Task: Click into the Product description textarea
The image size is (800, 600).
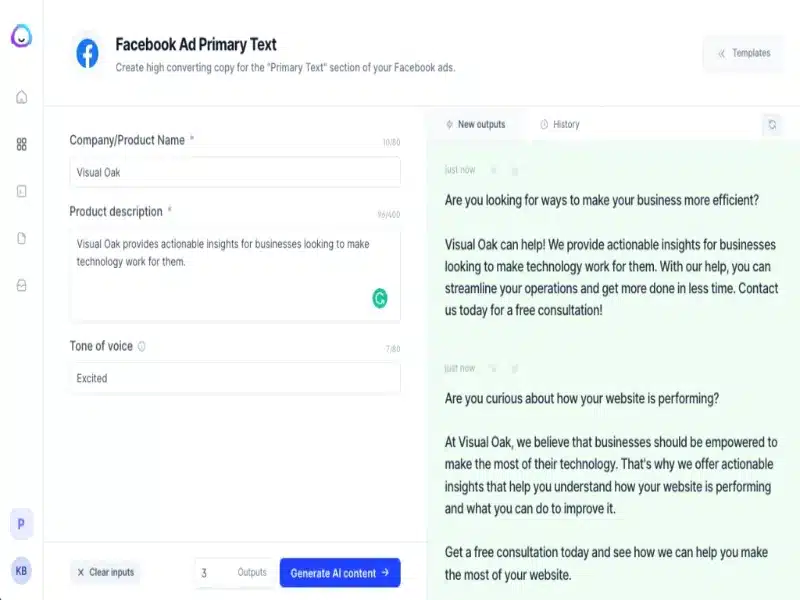Action: 235,276
